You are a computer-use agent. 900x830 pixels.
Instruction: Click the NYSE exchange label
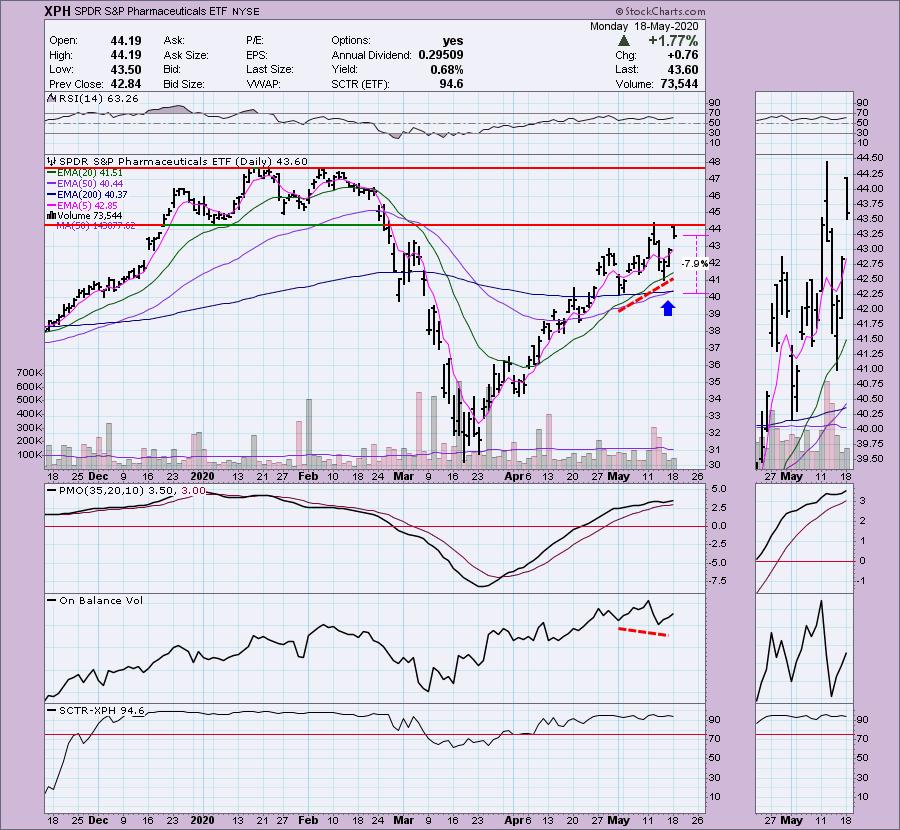click(x=246, y=11)
